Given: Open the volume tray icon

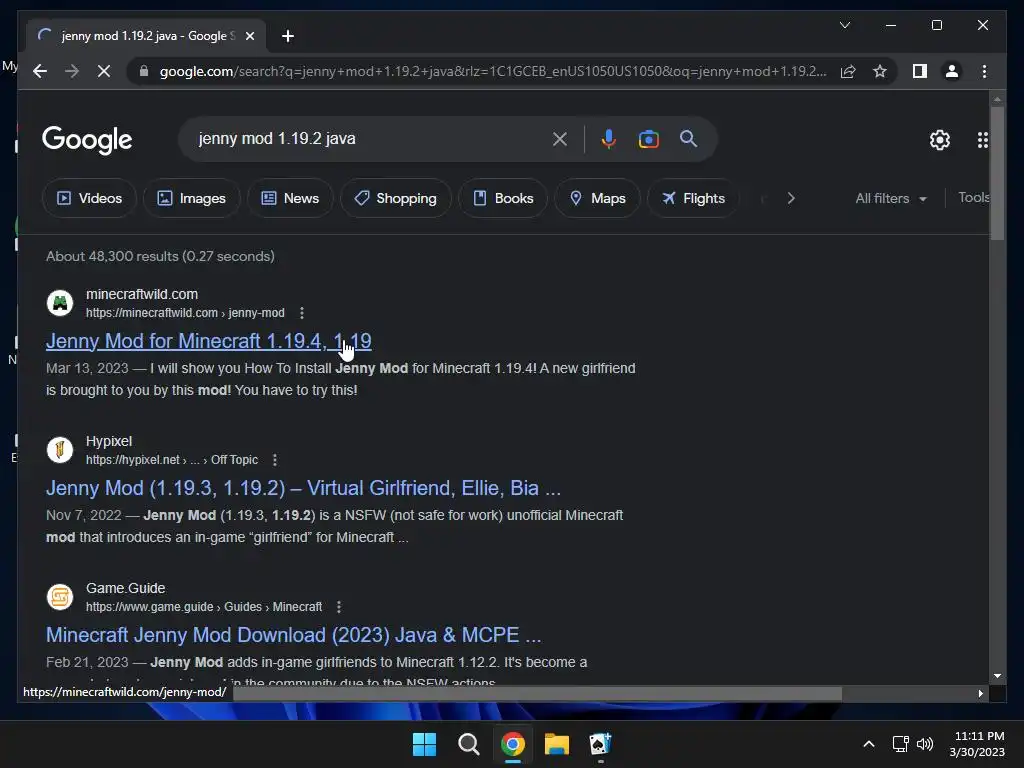Looking at the screenshot, I should [925, 744].
